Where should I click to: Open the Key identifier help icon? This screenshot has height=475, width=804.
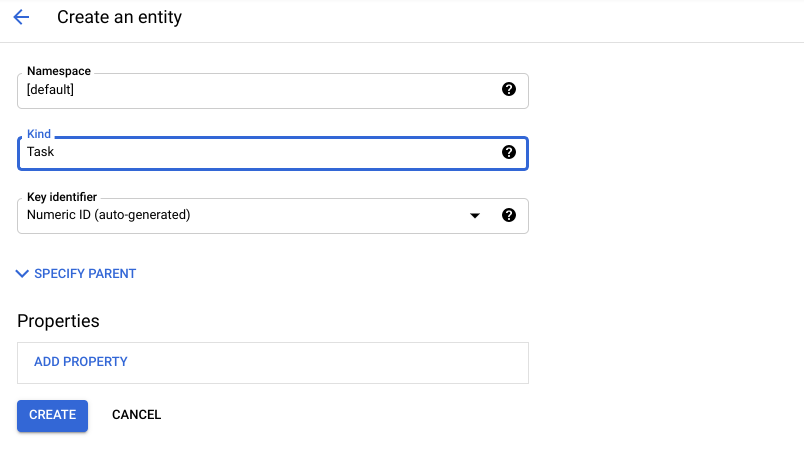tap(509, 215)
